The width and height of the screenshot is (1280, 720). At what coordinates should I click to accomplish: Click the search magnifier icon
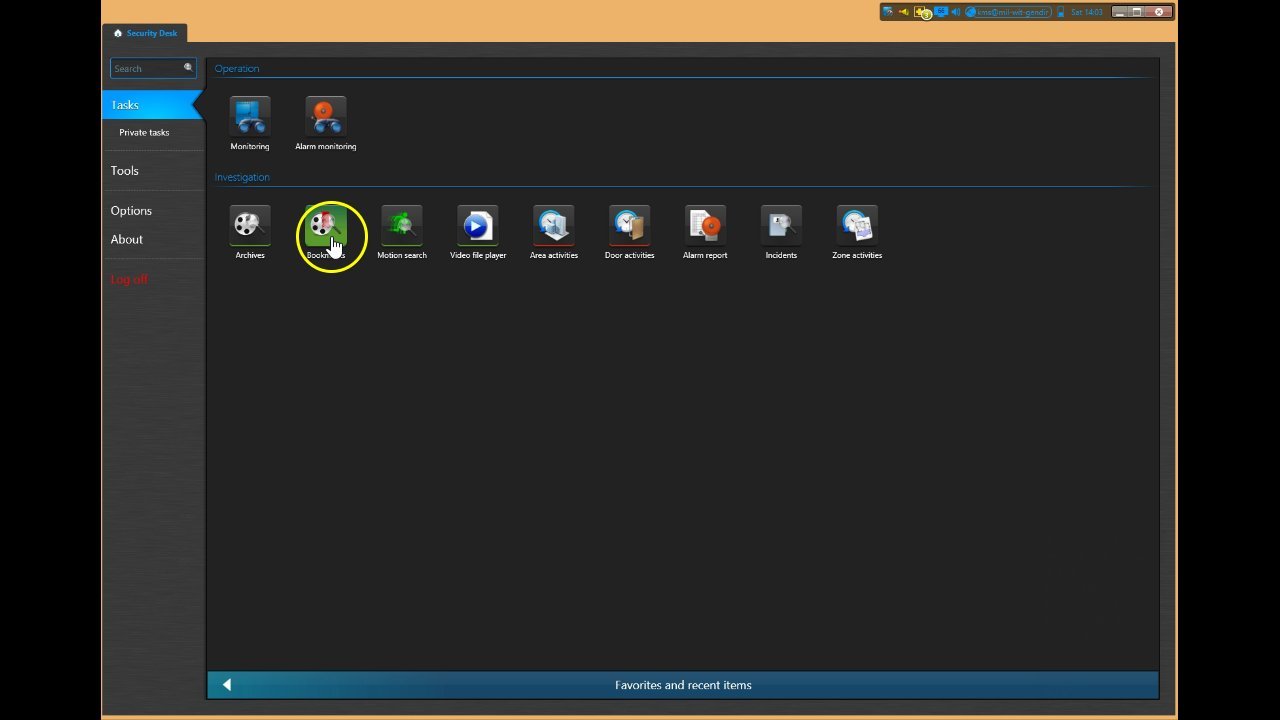click(x=187, y=68)
